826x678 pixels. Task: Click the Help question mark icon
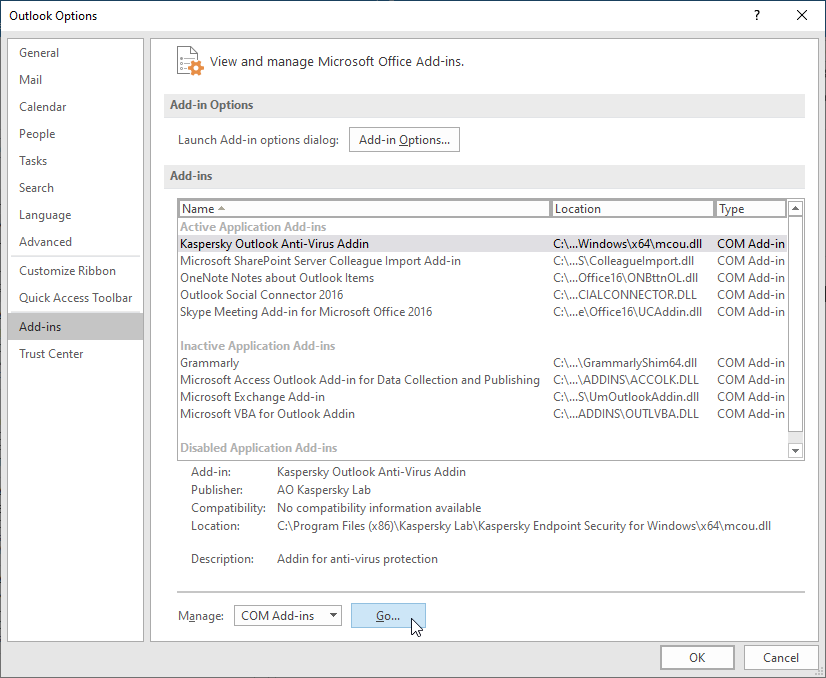tap(757, 15)
